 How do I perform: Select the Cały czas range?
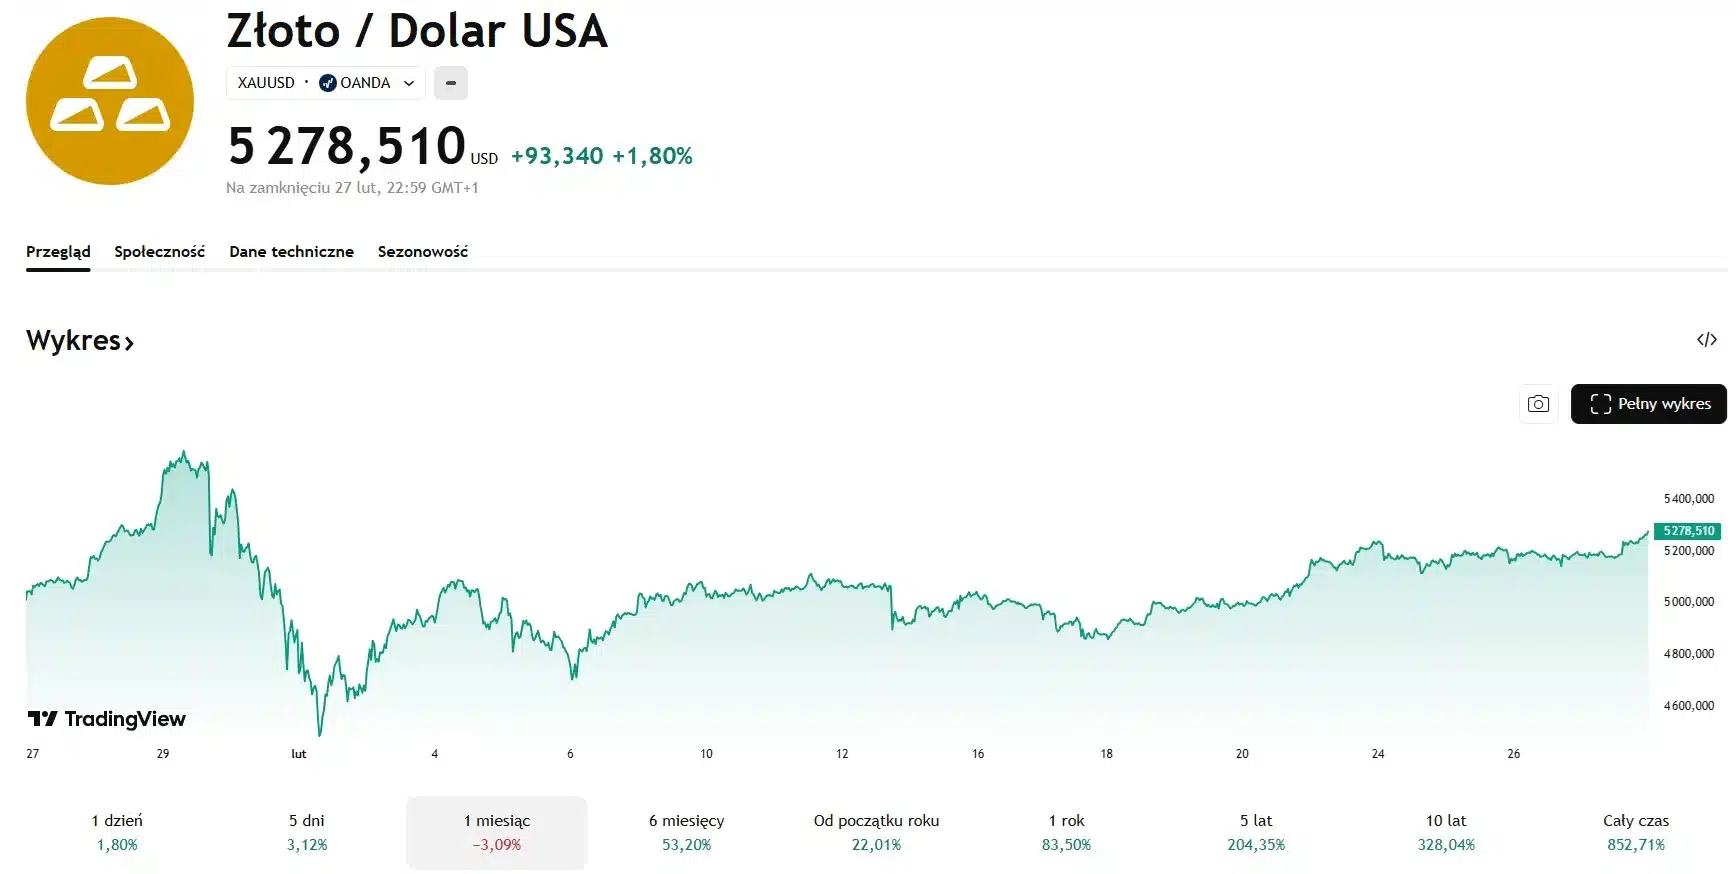click(x=1635, y=832)
